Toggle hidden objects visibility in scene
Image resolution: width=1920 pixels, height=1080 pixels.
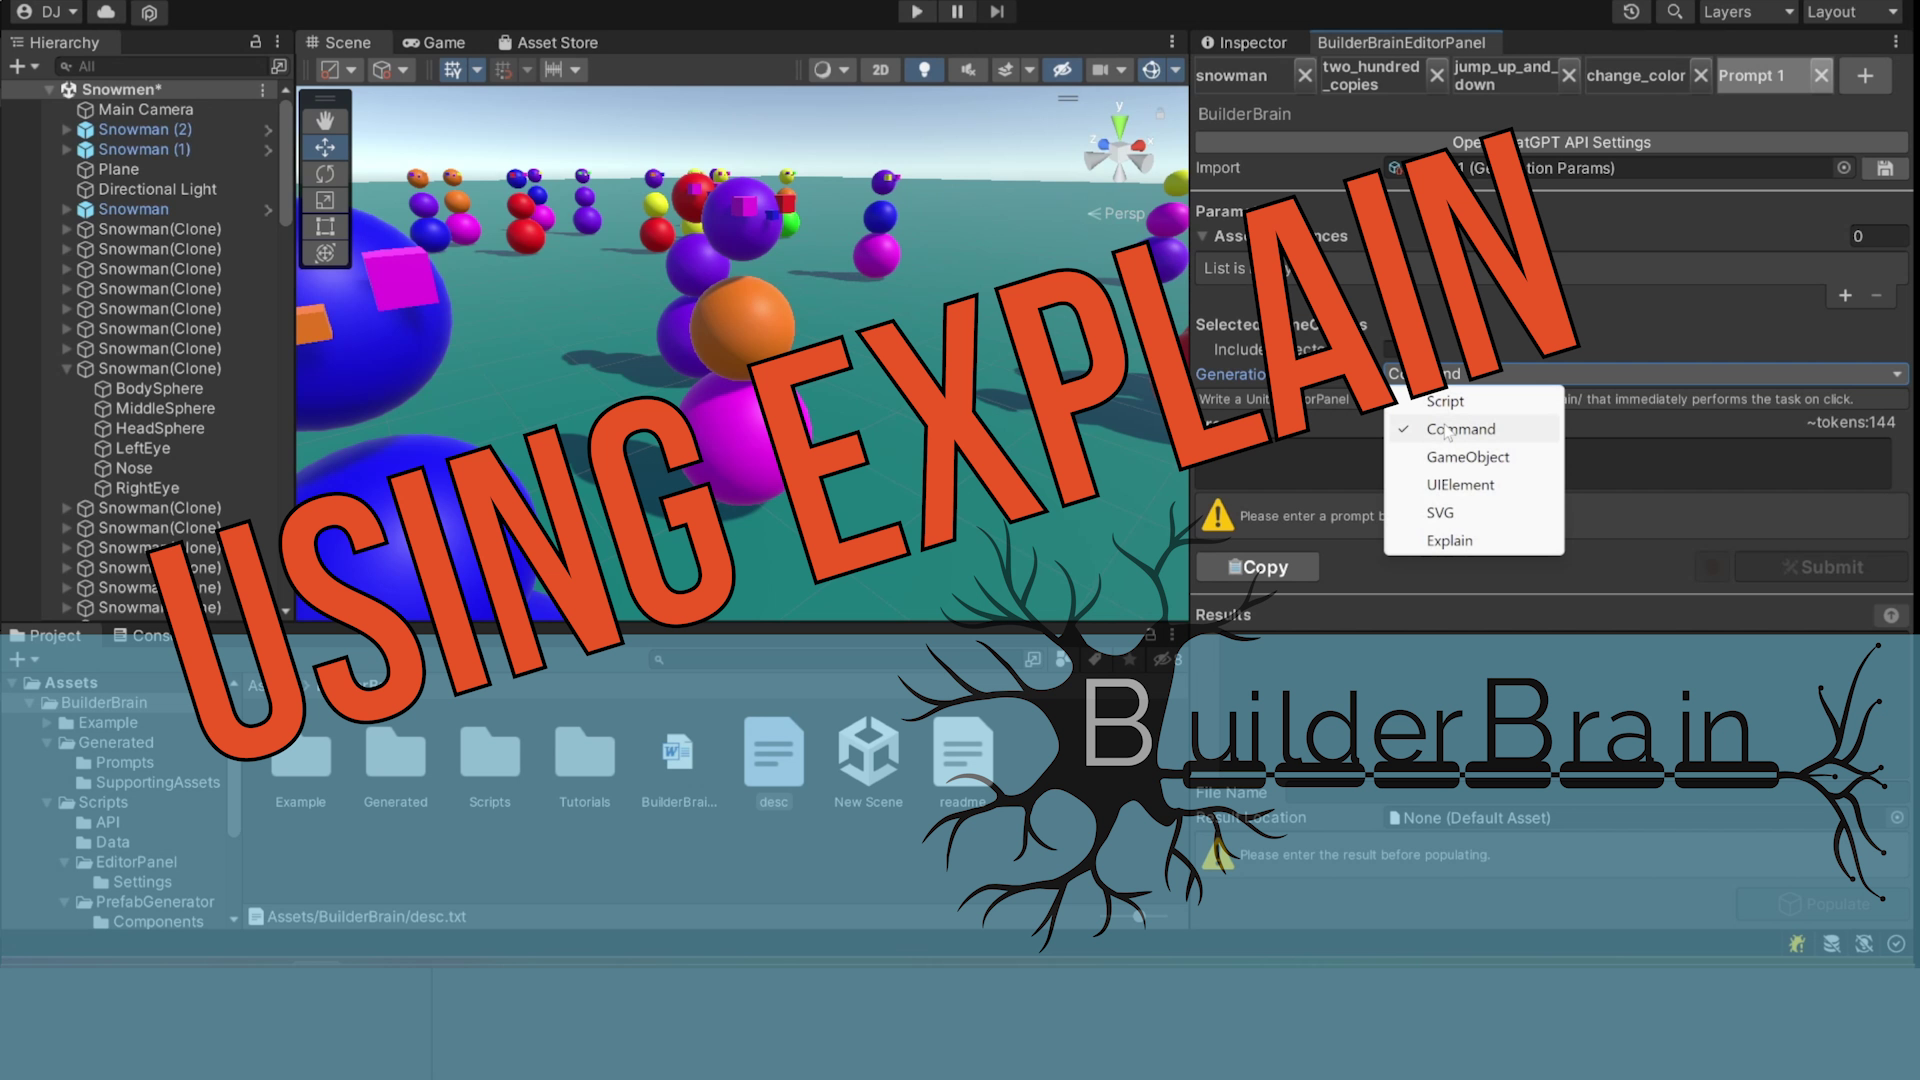pos(1062,70)
